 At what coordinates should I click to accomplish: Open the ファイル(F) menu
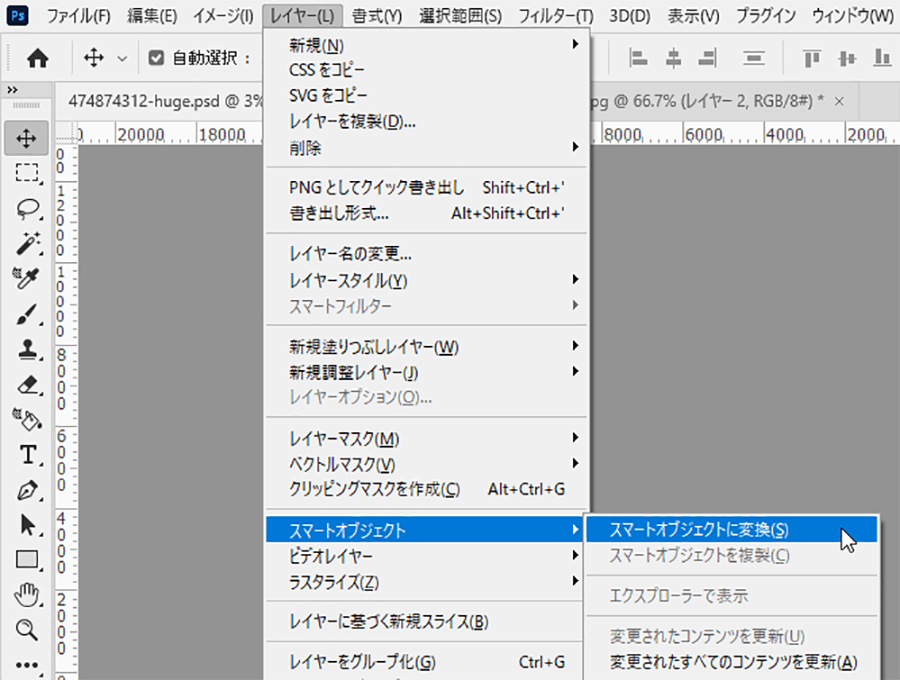(x=78, y=15)
